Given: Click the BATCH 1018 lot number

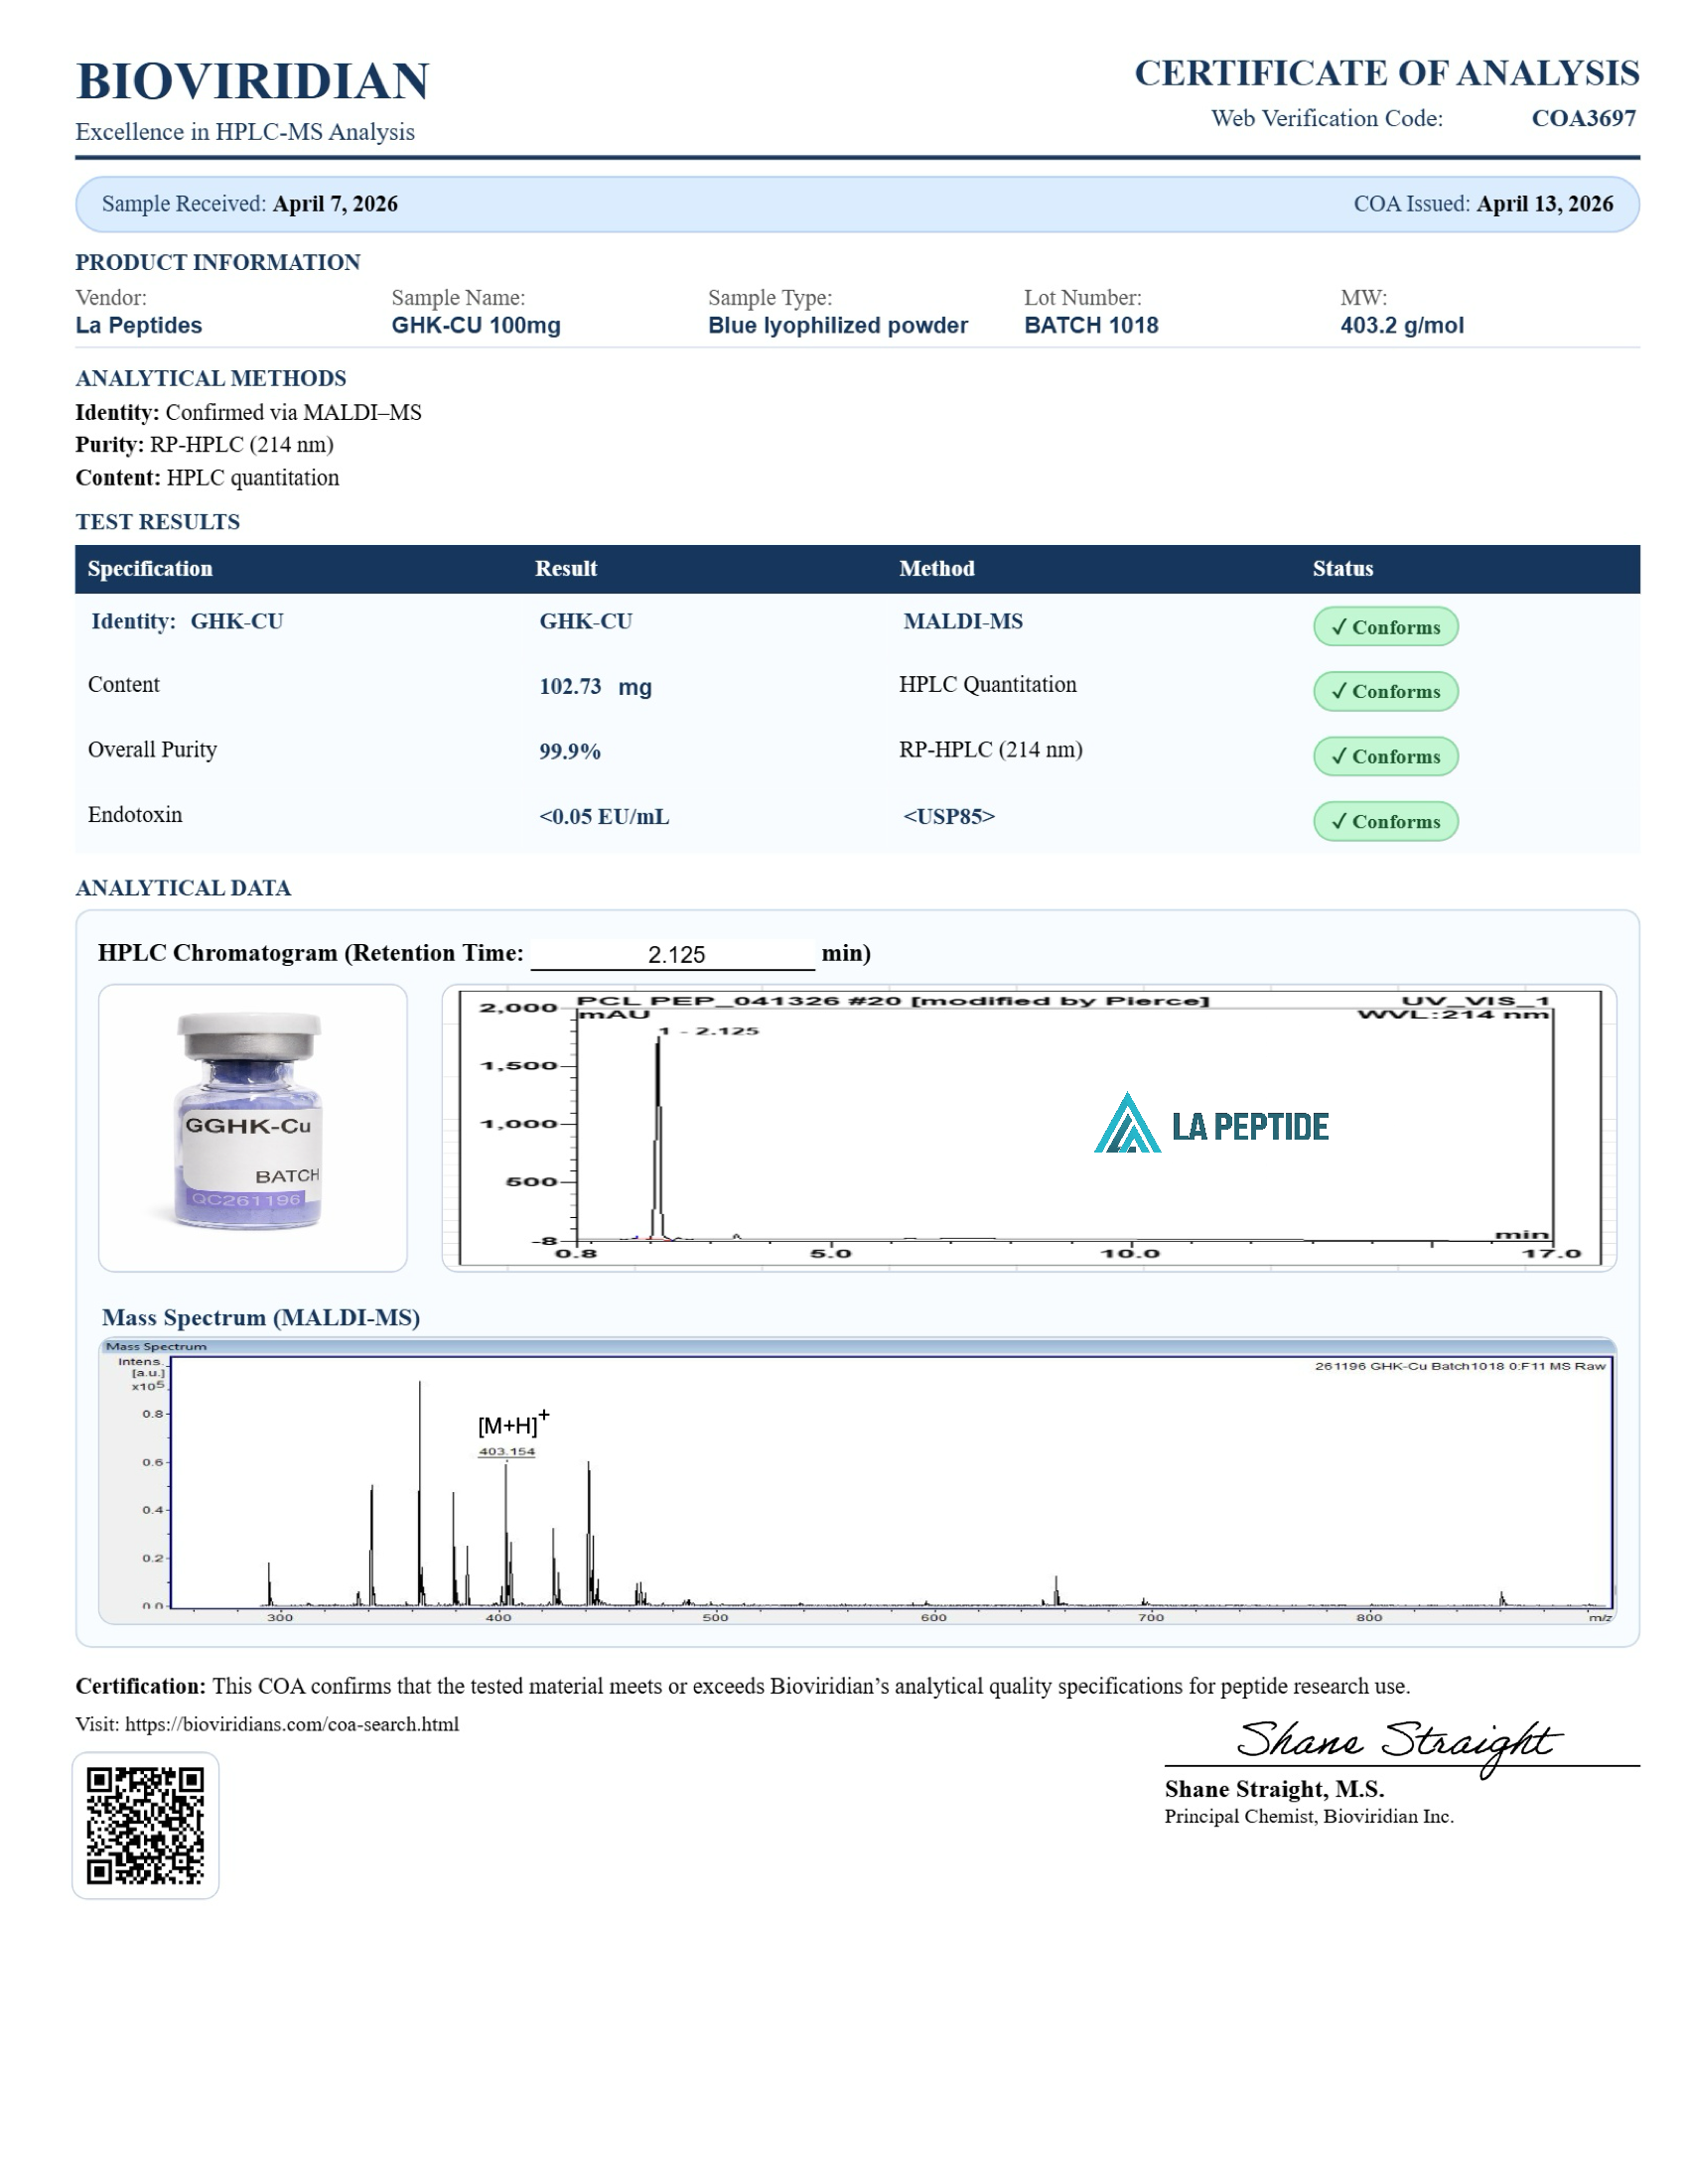Looking at the screenshot, I should tap(1090, 325).
